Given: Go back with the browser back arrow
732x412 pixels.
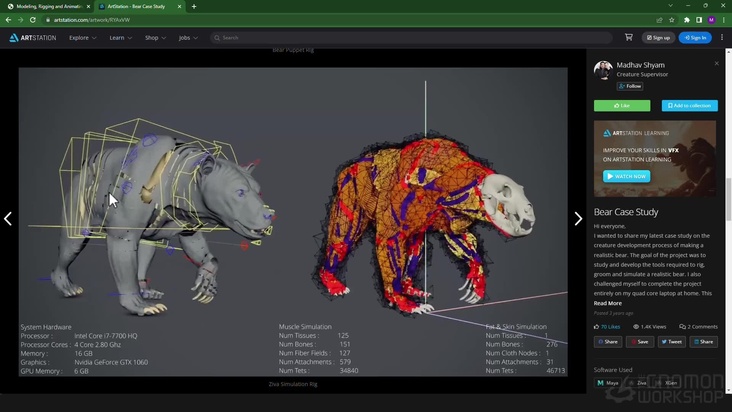Looking at the screenshot, I should pos(8,20).
